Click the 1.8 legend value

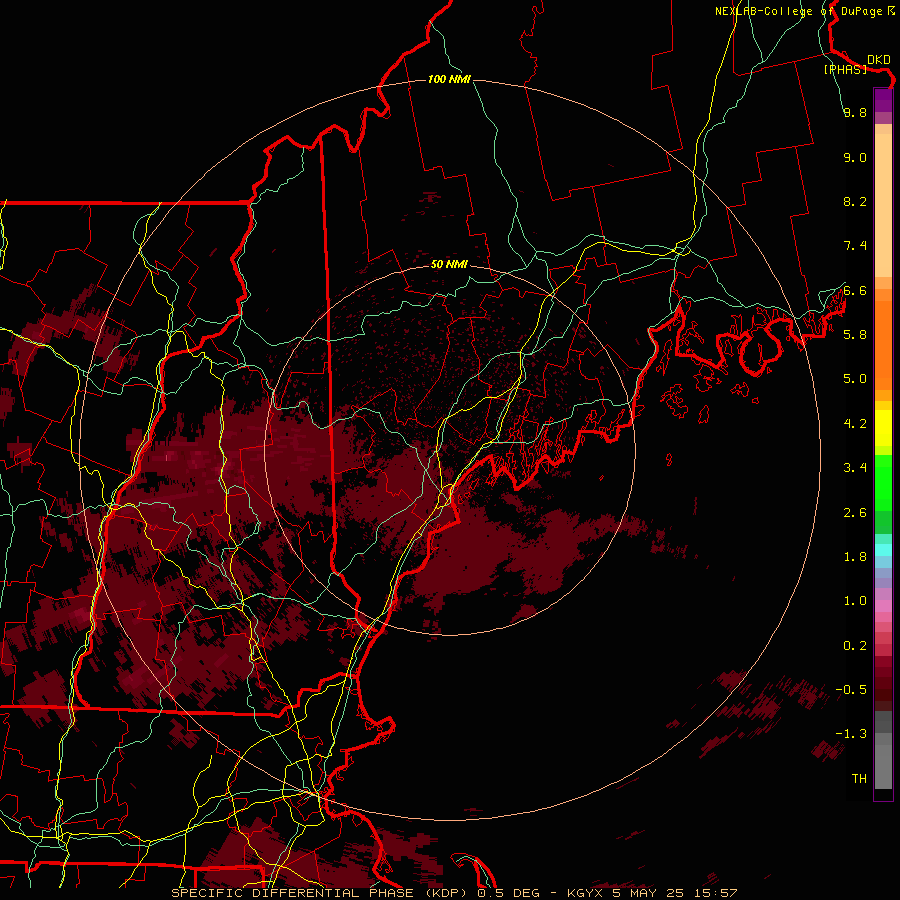tap(855, 557)
